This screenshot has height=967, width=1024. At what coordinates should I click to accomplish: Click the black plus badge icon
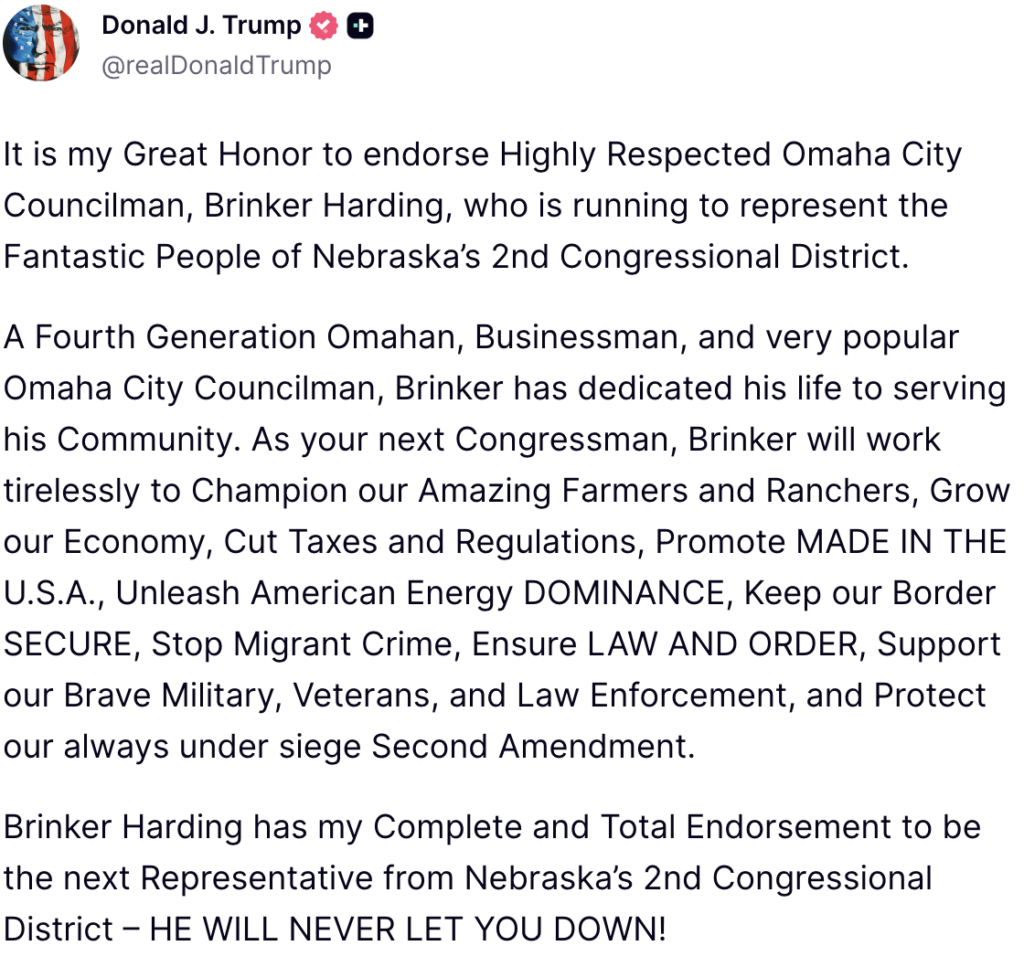(x=360, y=27)
